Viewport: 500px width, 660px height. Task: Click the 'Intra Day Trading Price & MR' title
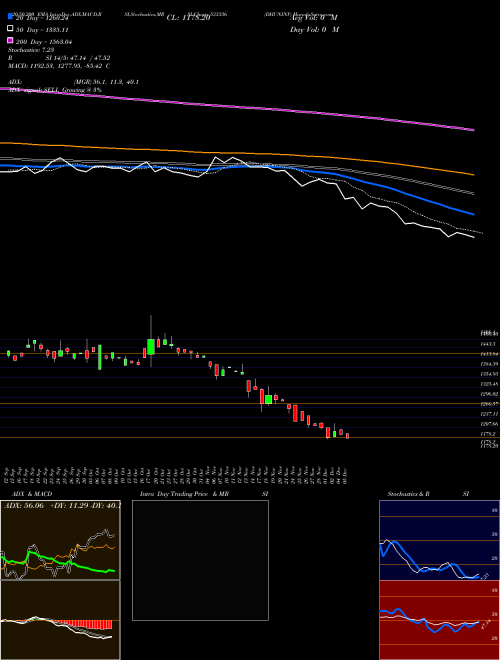pos(184,494)
